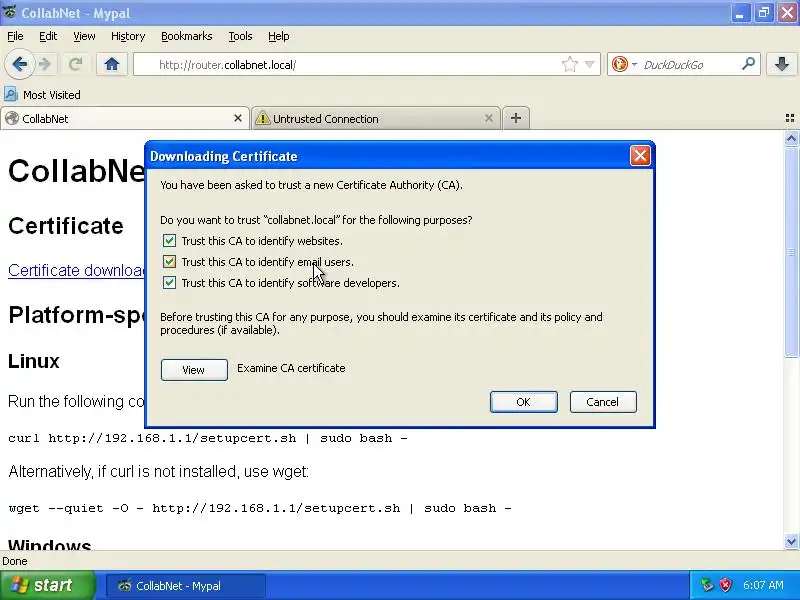Click the vertical scrollbar thumb
The width and height of the screenshot is (800, 600).
pyautogui.click(x=791, y=252)
